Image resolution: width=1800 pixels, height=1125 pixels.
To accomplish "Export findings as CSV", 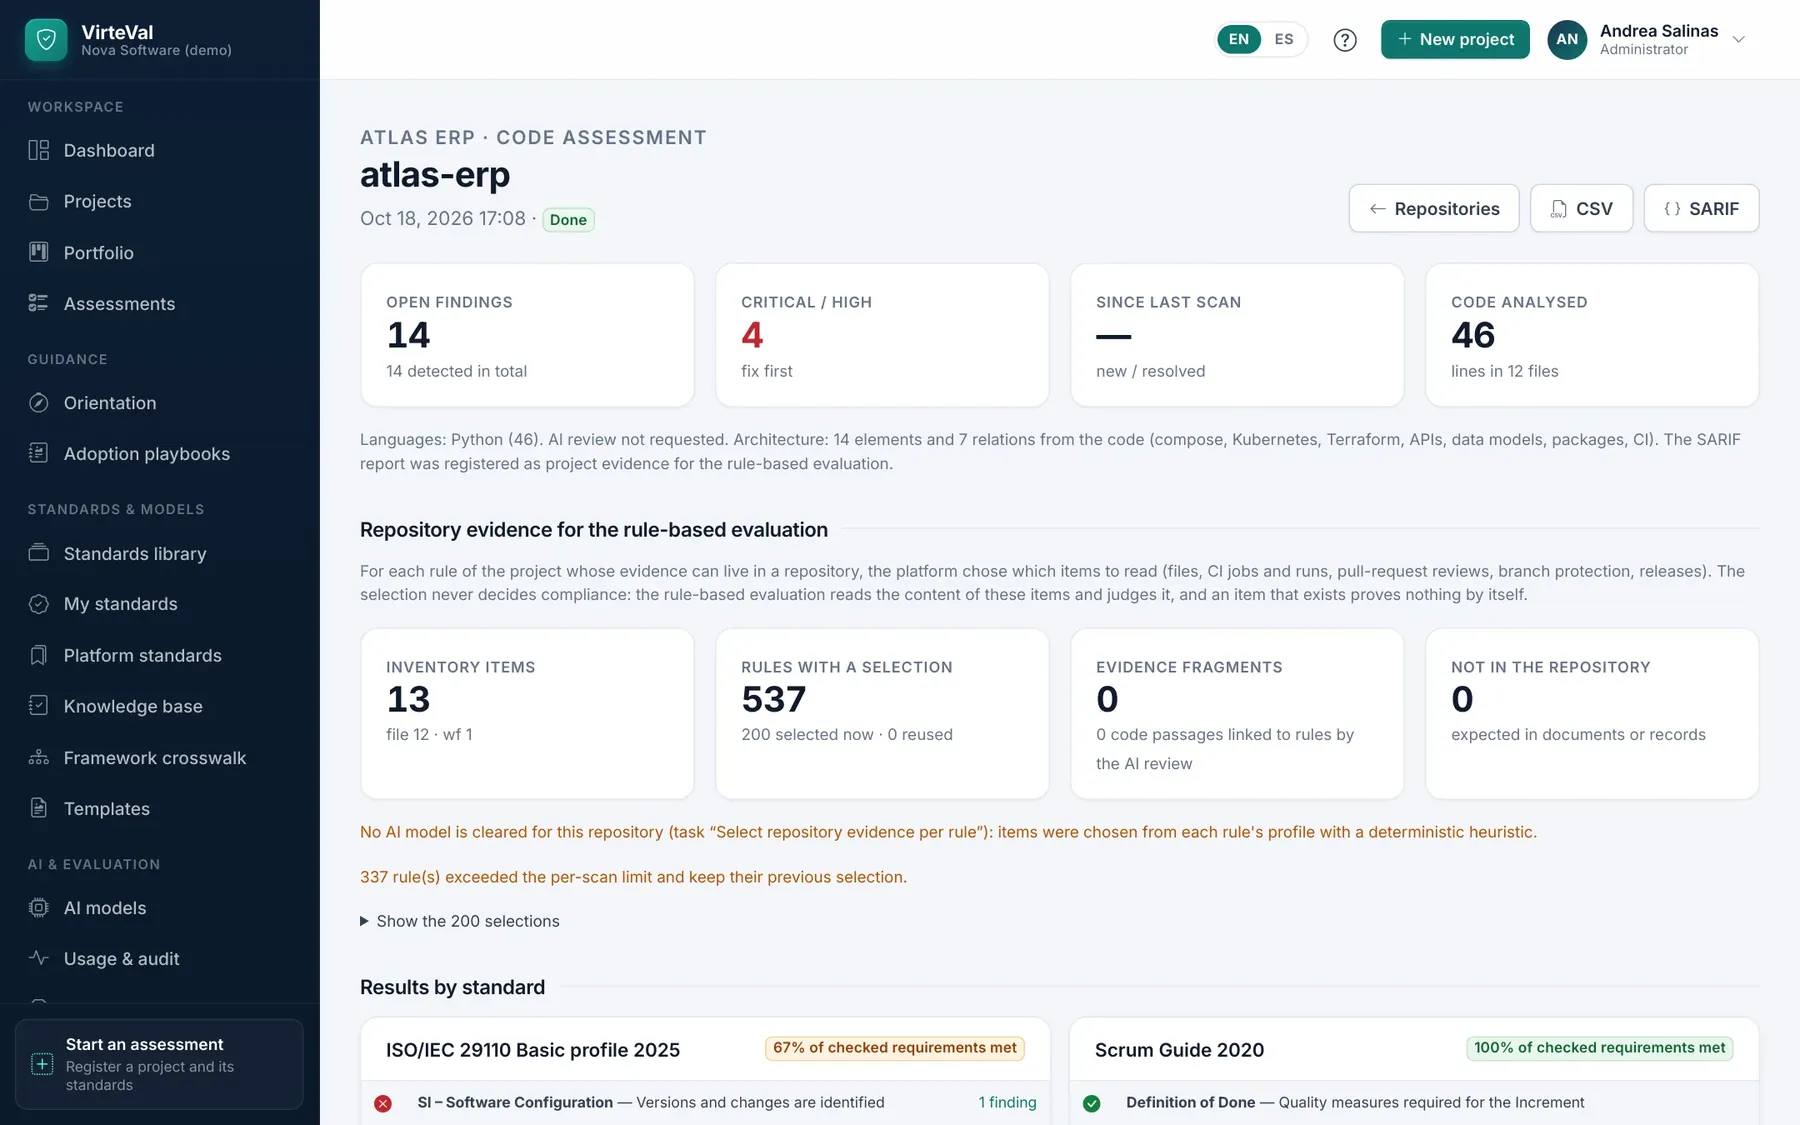I will click(1581, 208).
